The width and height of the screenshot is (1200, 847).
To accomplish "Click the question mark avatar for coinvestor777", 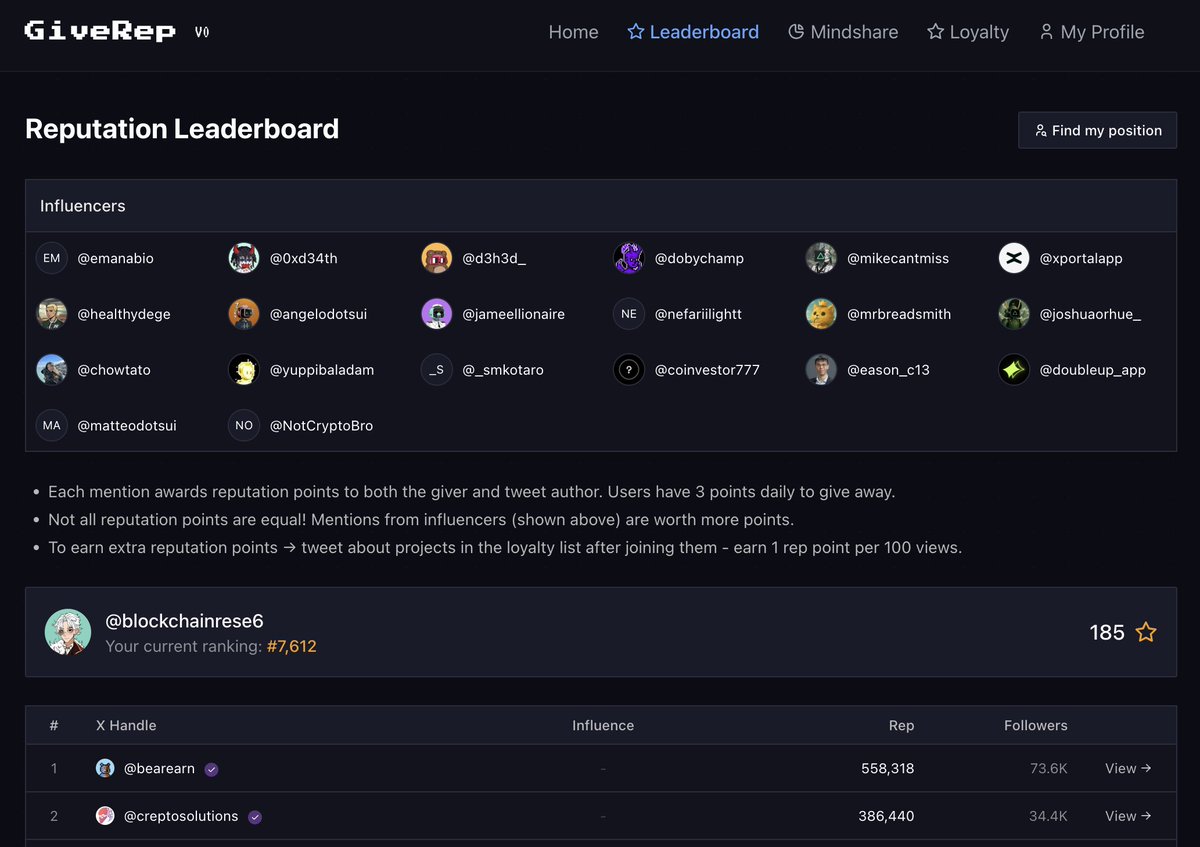I will tap(629, 370).
